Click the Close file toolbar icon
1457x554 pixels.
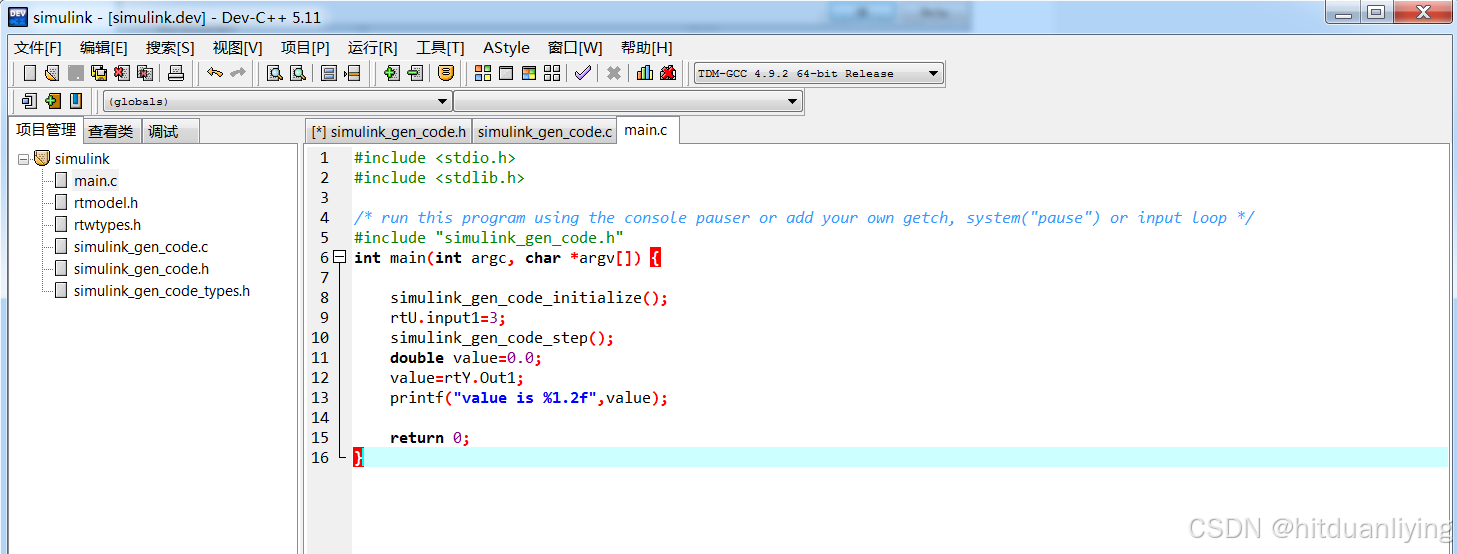pyautogui.click(x=122, y=73)
